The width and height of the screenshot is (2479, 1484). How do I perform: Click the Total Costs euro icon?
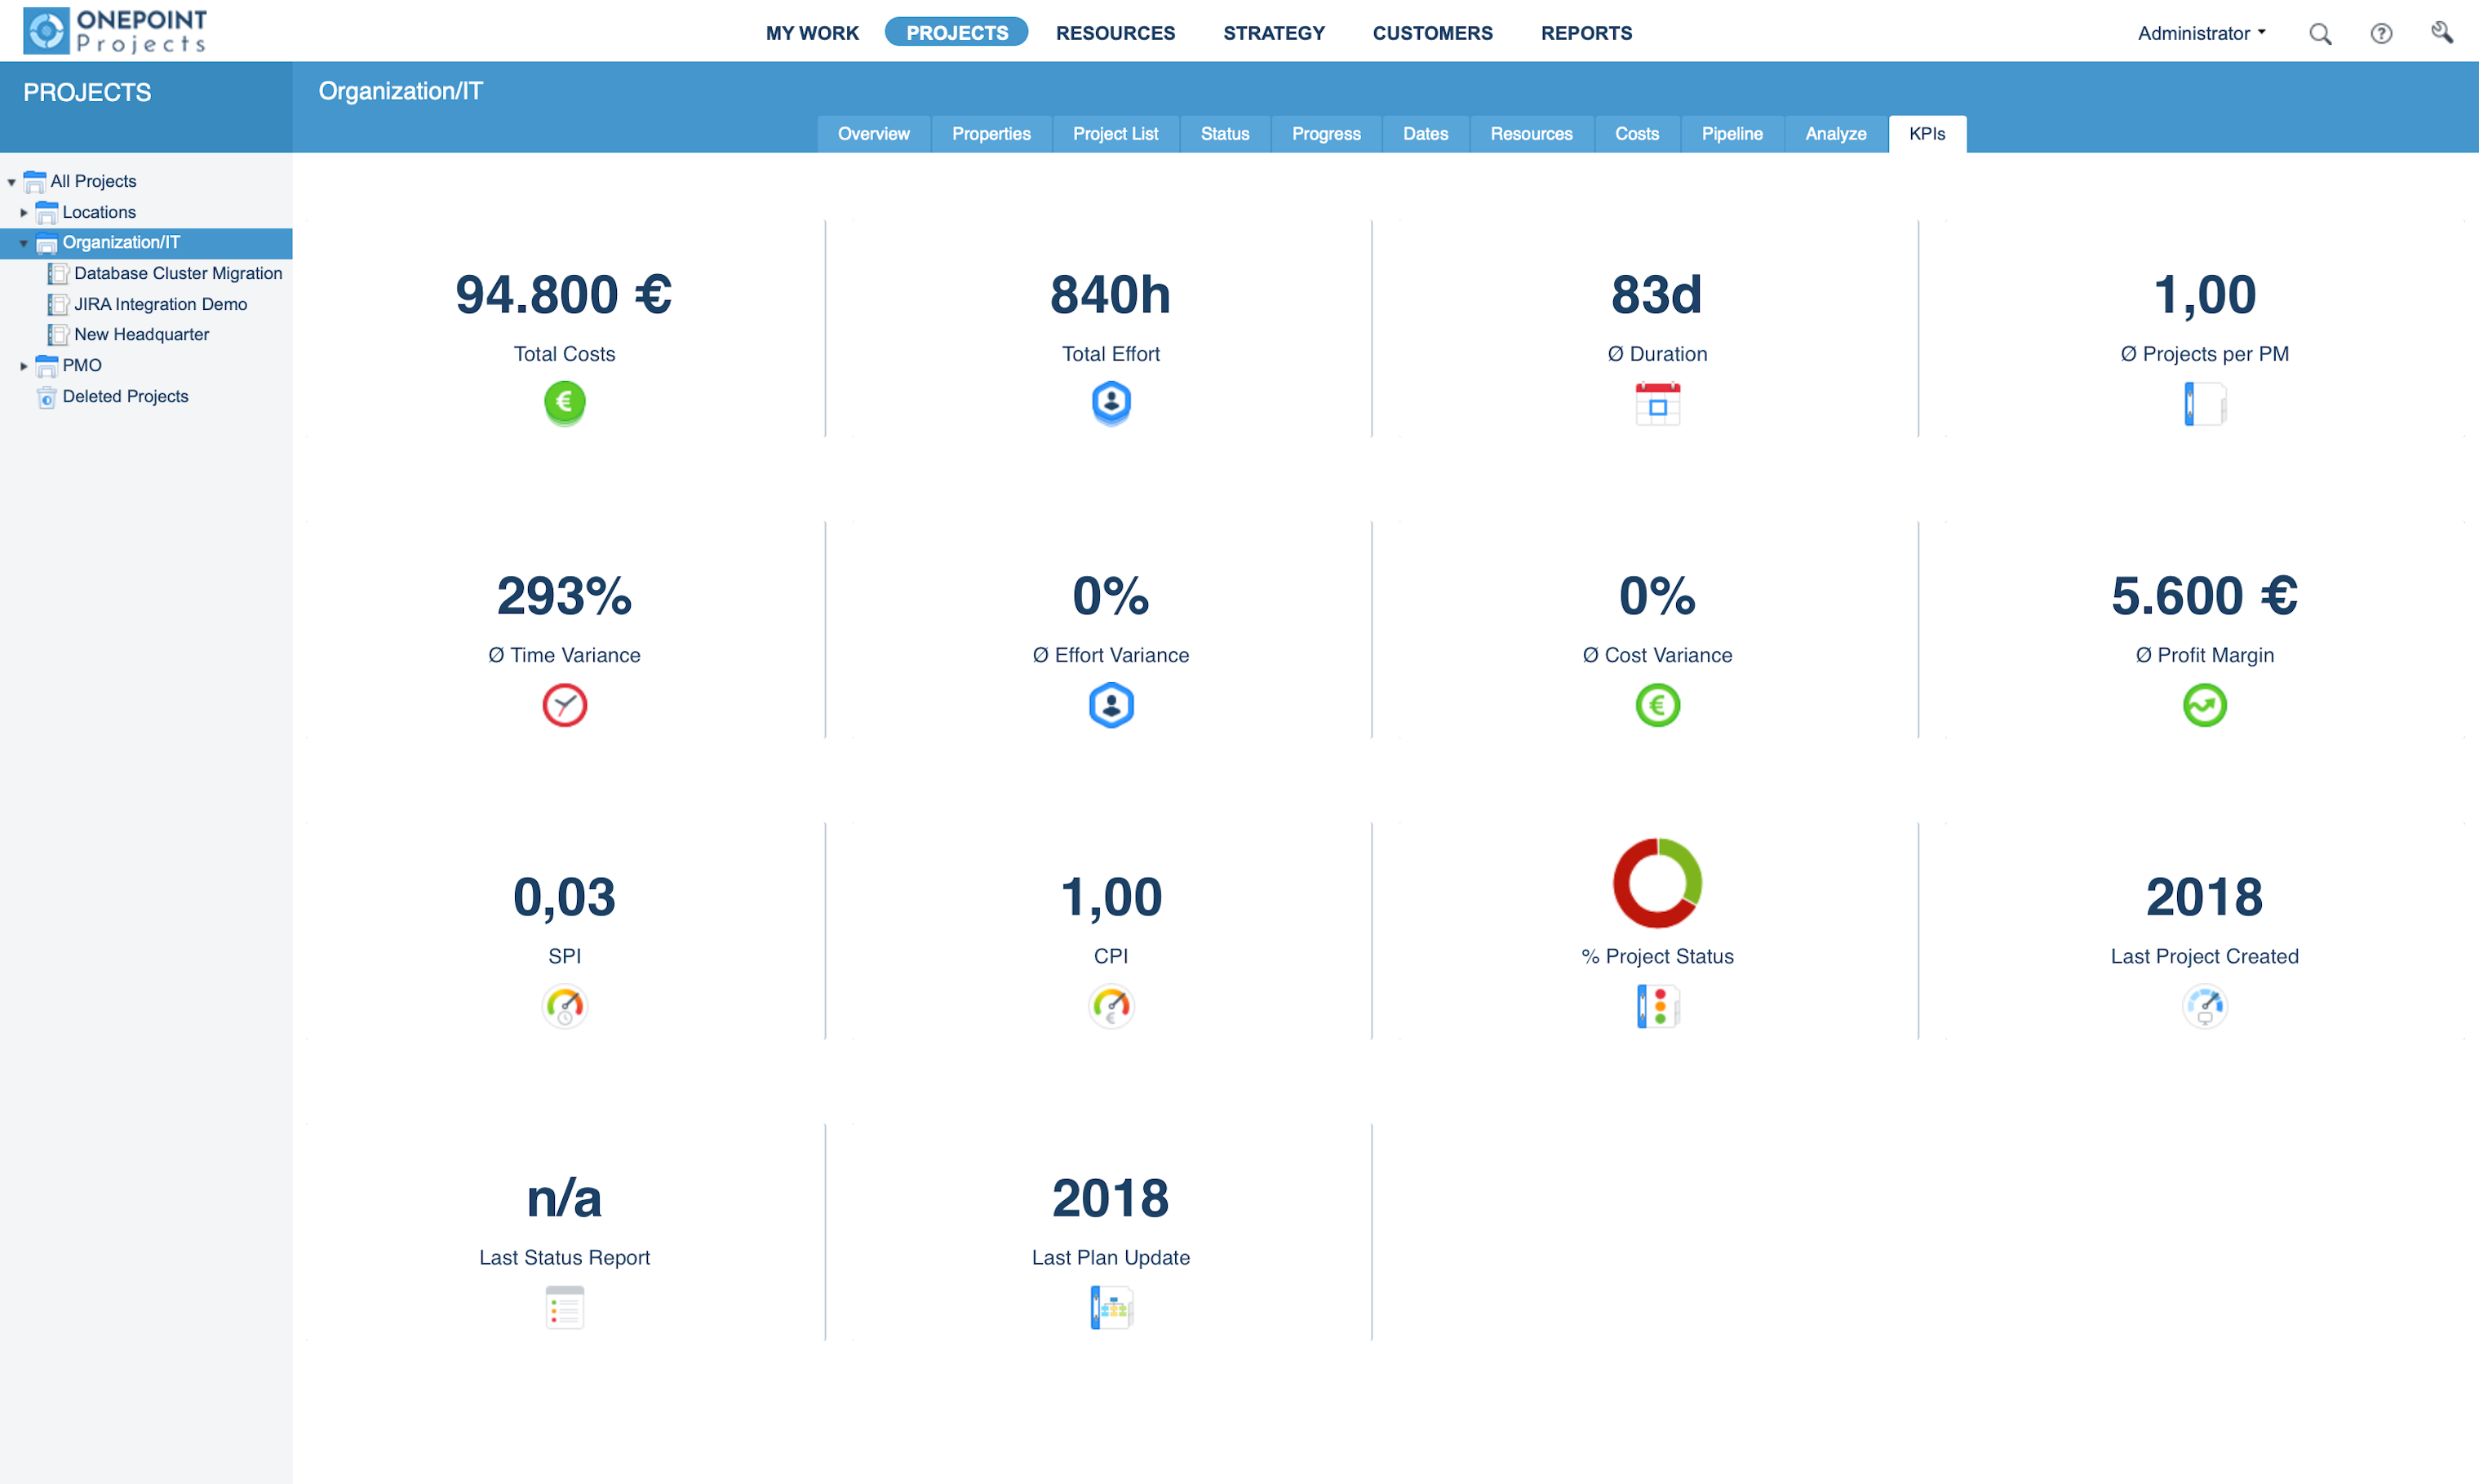coord(564,403)
